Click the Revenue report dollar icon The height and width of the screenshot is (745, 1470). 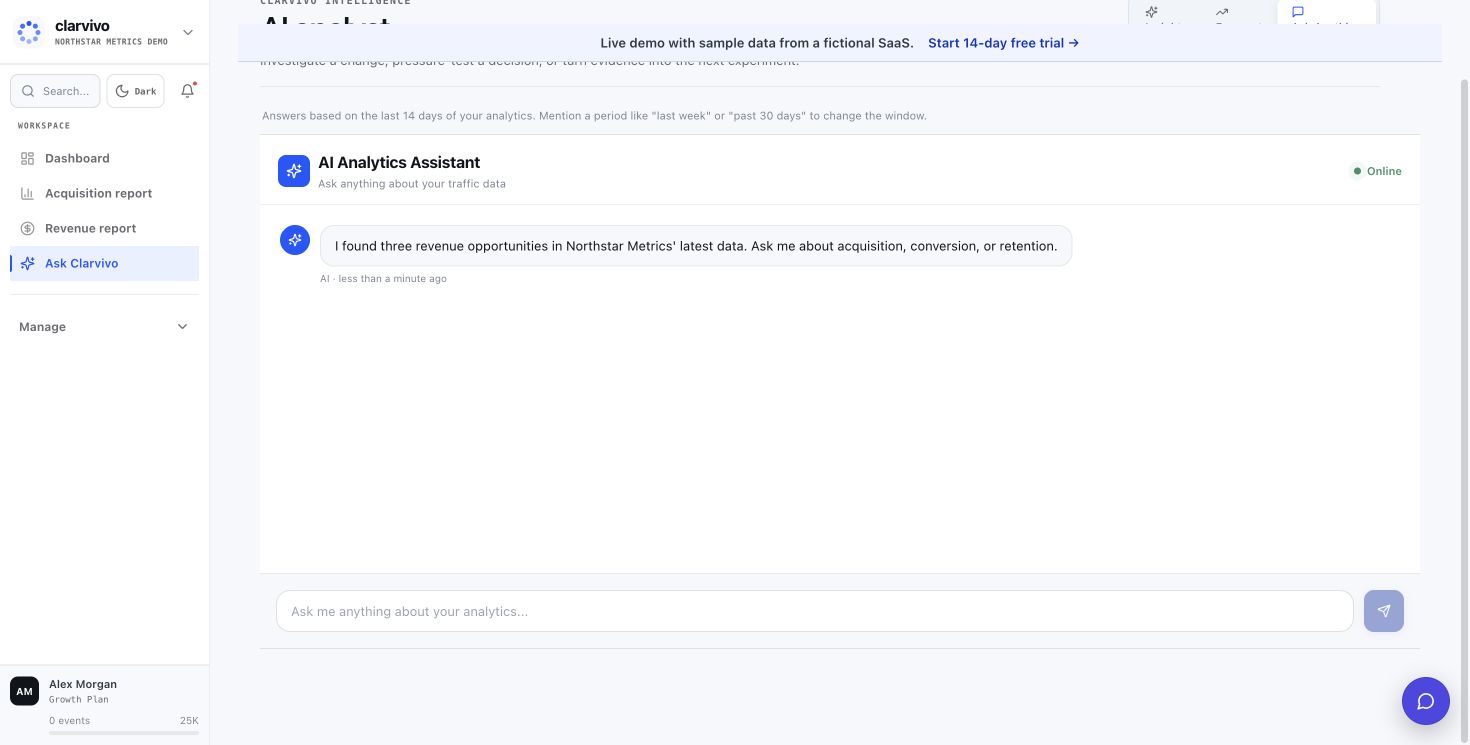coord(27,228)
